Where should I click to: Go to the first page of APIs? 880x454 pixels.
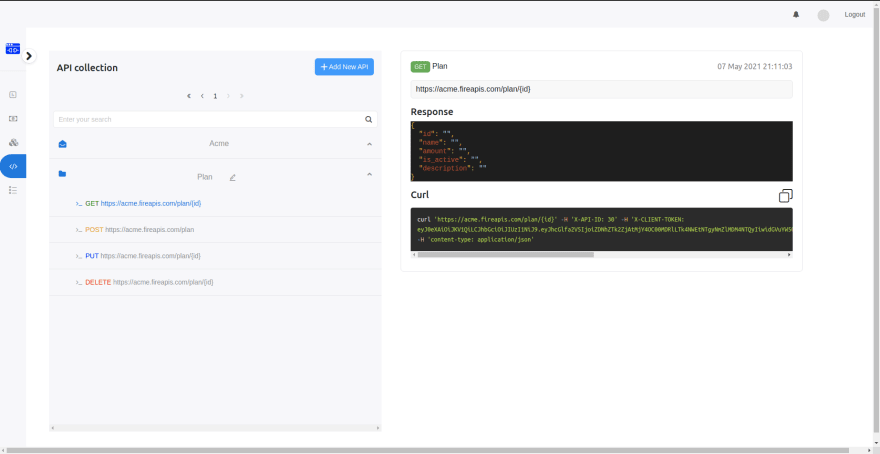pos(189,96)
